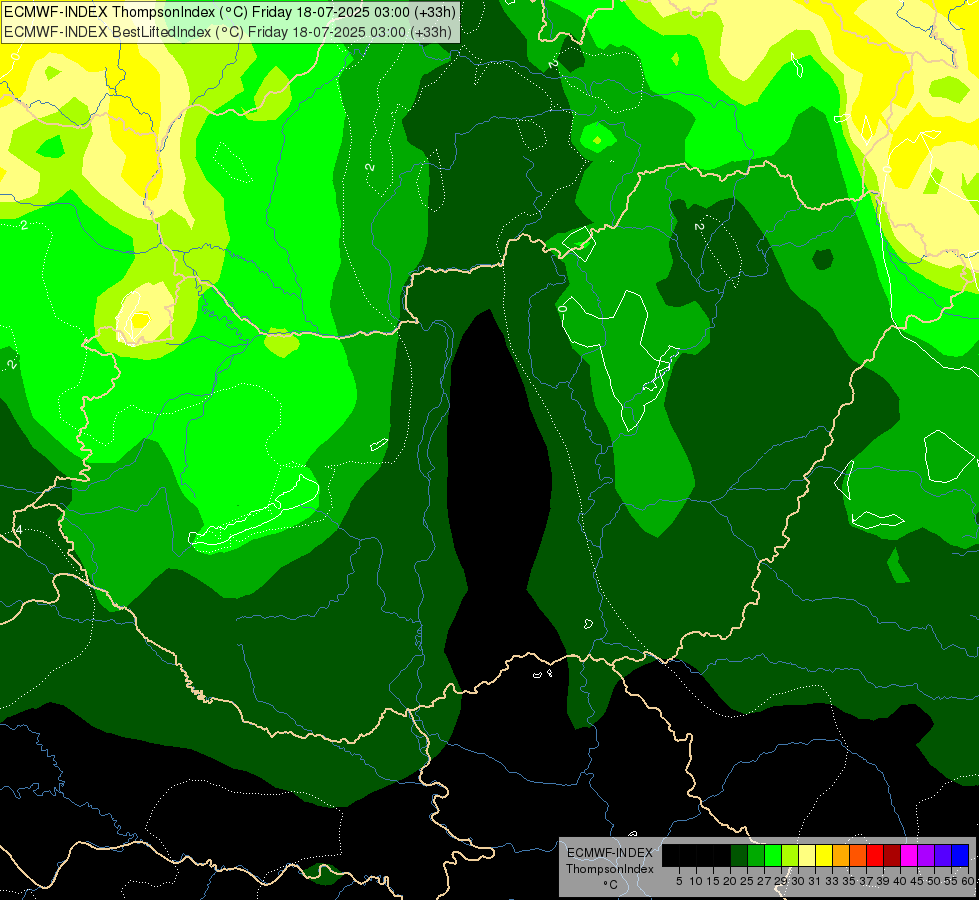Click the legend tick value 33
This screenshot has height=900, width=979.
click(832, 881)
